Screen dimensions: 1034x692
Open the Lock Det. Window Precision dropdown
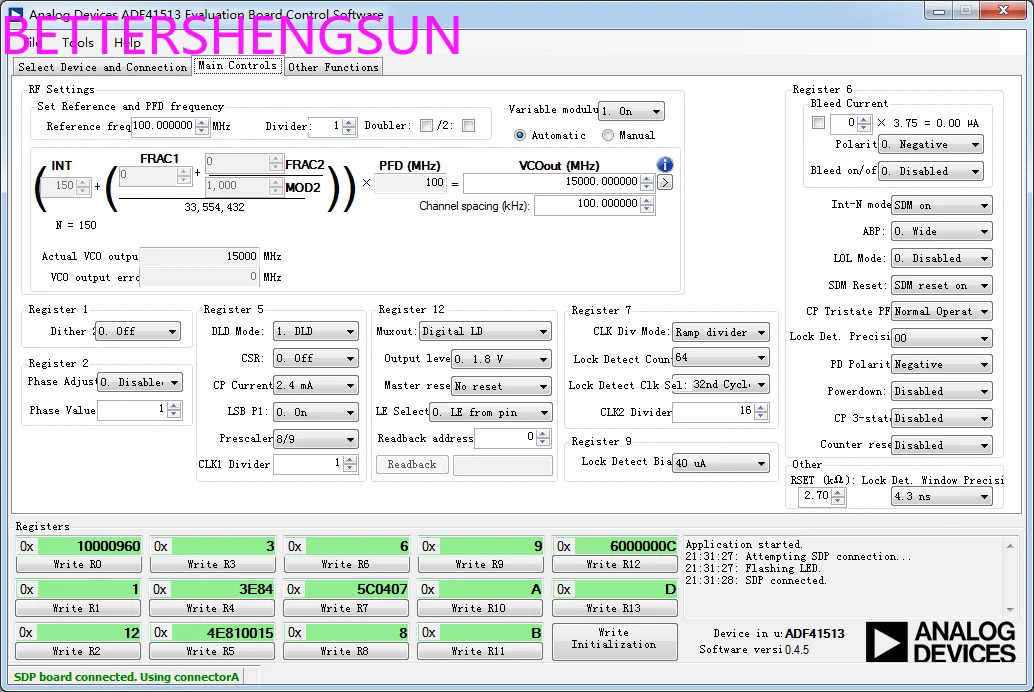(x=941, y=496)
